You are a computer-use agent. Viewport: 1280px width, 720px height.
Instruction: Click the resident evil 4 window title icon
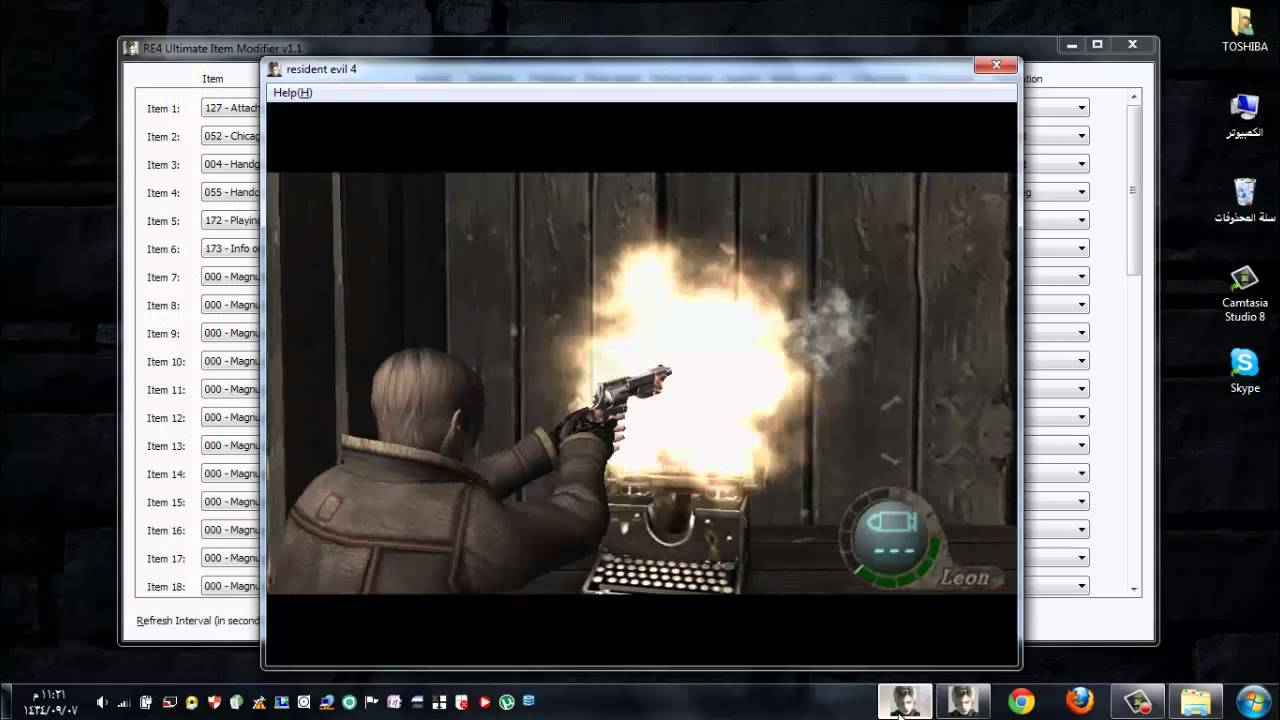275,69
